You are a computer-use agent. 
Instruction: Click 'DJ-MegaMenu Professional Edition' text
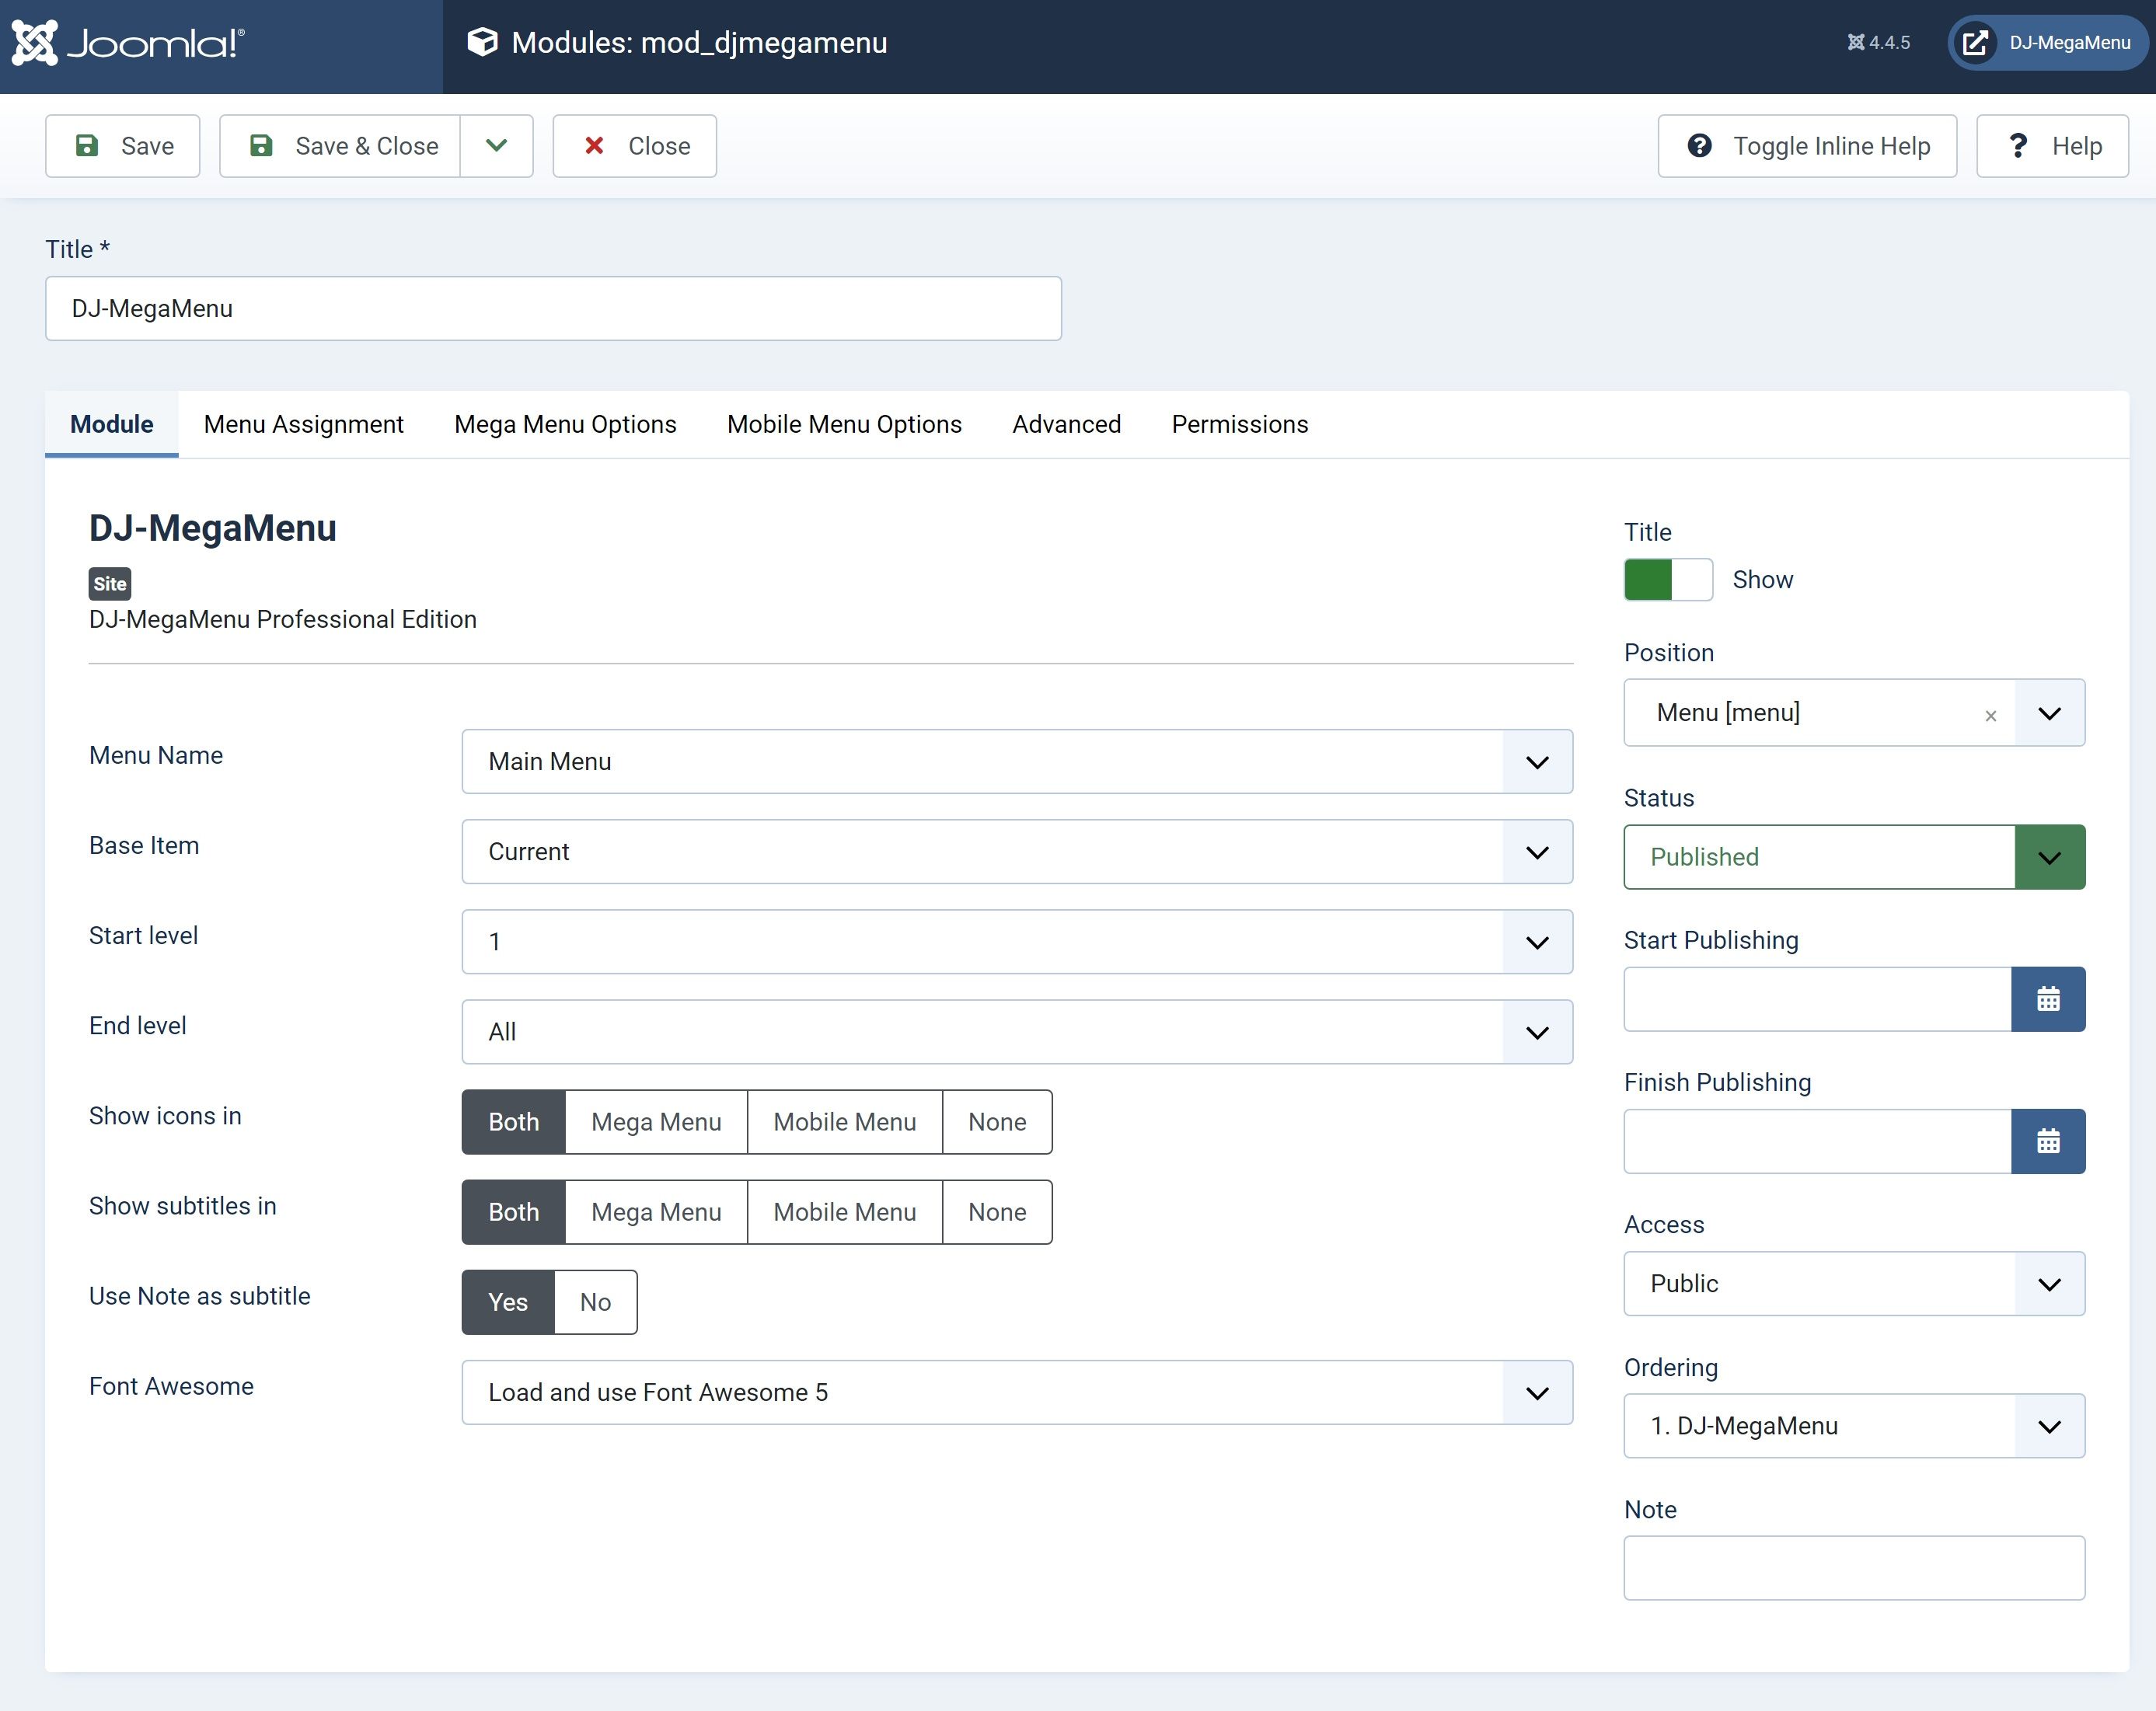pos(283,620)
